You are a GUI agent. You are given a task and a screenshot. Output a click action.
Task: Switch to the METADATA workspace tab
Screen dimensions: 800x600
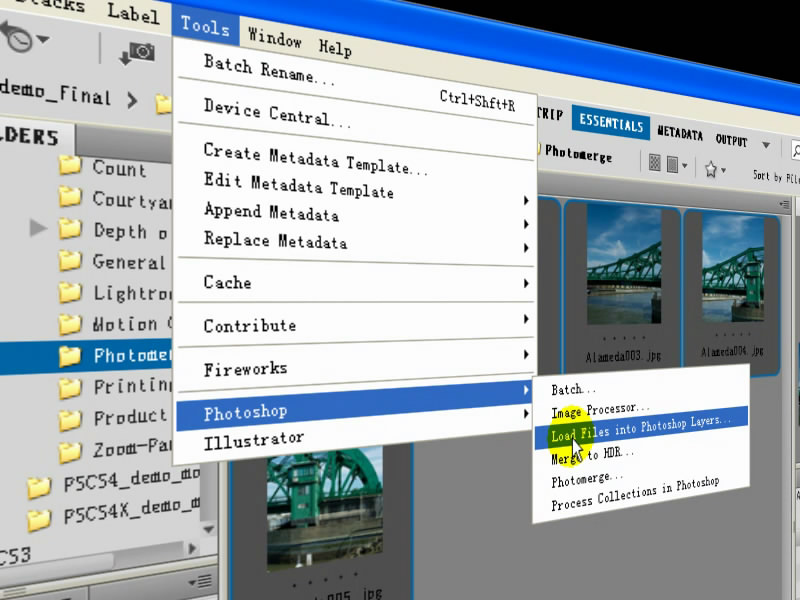(x=680, y=133)
